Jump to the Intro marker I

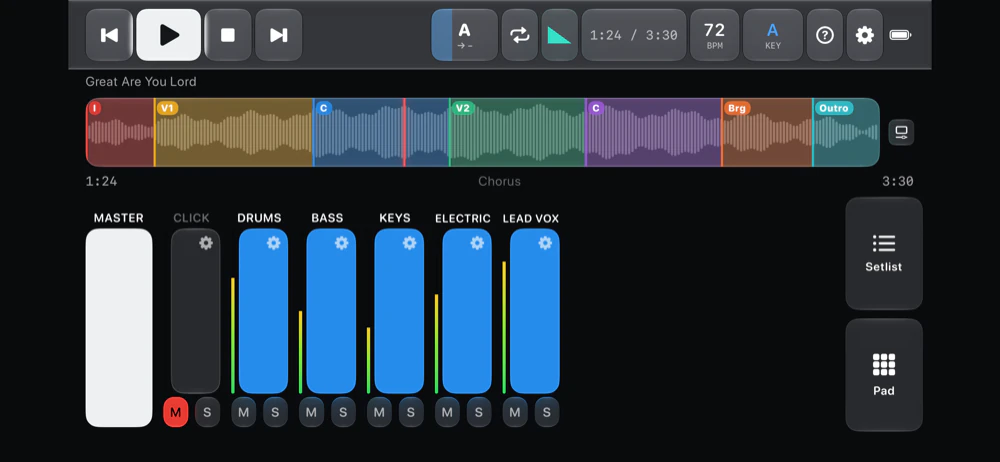point(95,108)
